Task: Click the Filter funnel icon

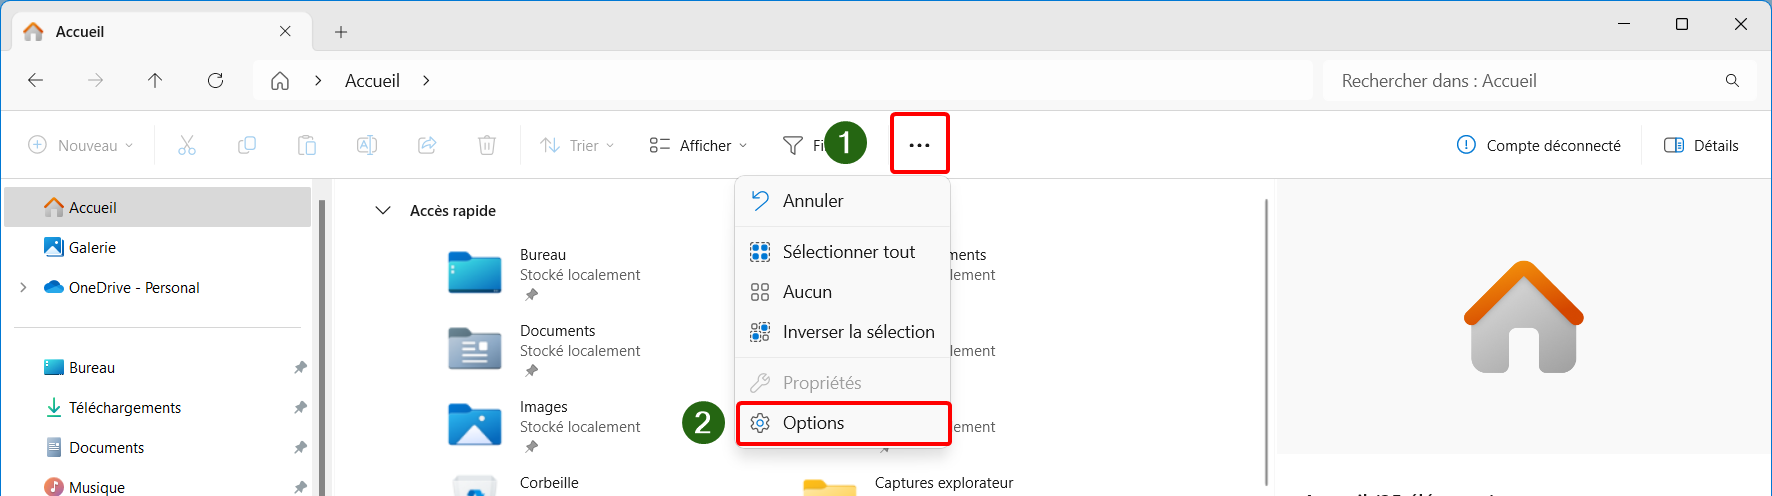Action: (793, 146)
